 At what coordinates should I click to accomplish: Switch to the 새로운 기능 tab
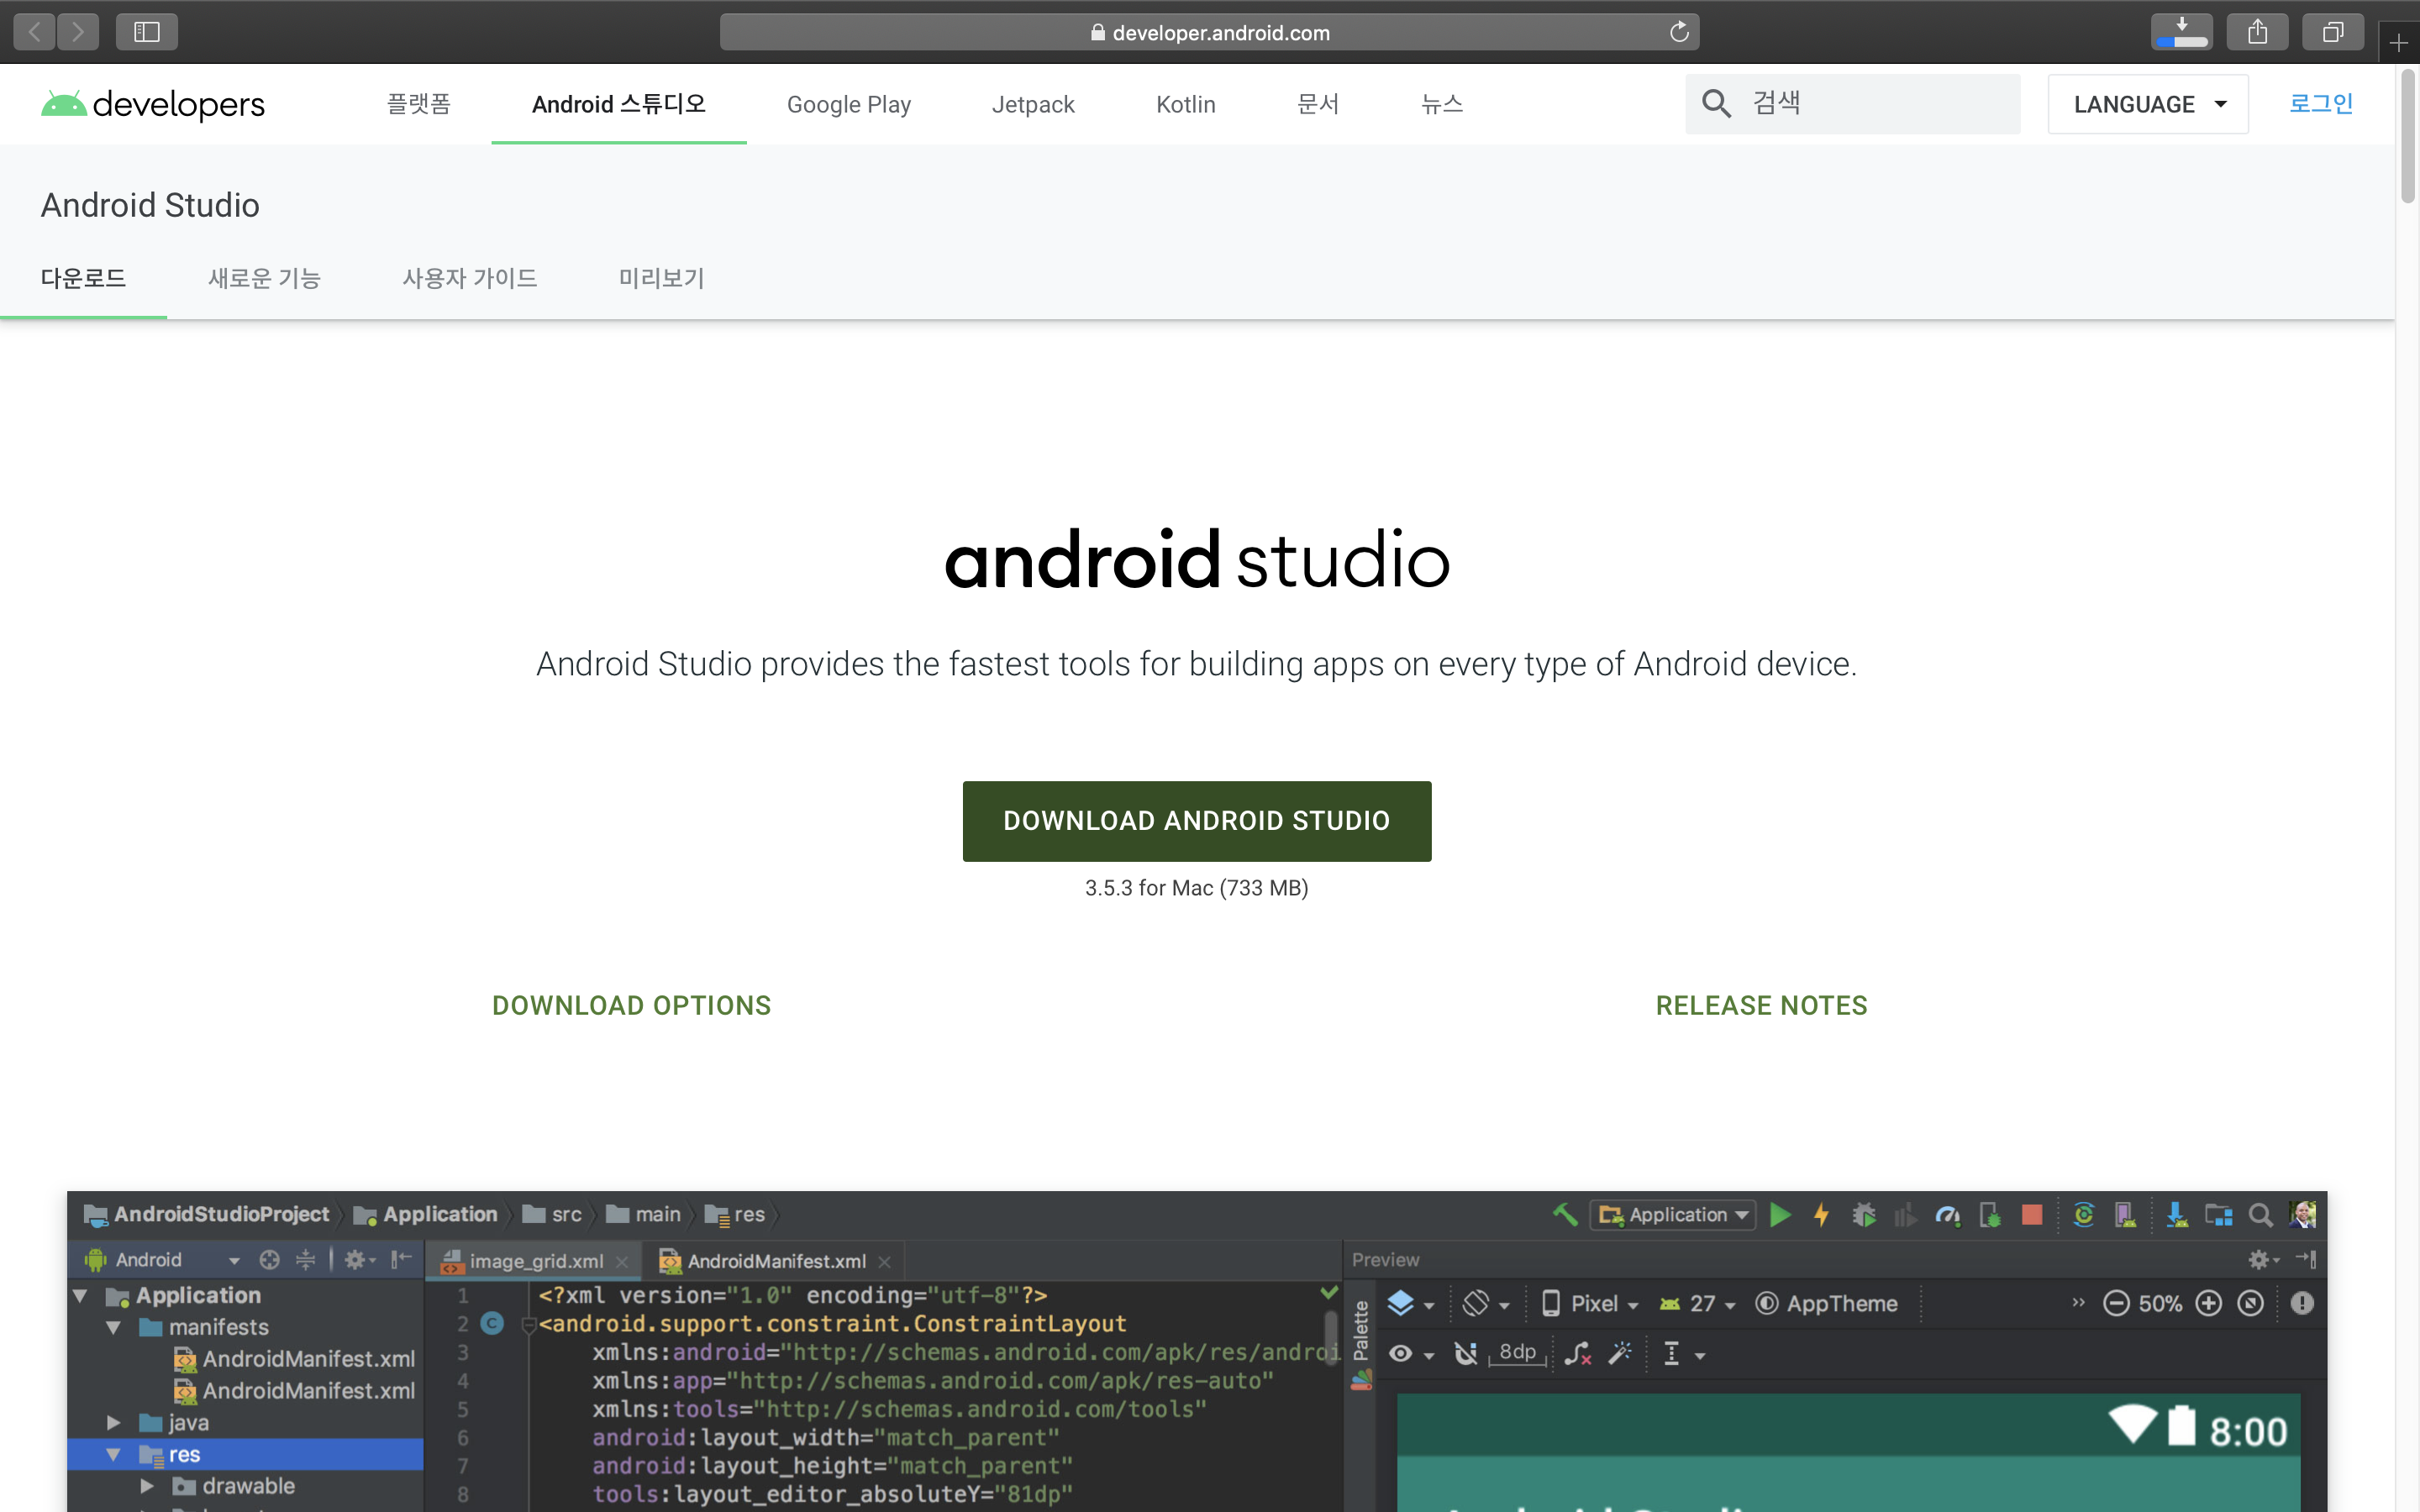point(264,278)
